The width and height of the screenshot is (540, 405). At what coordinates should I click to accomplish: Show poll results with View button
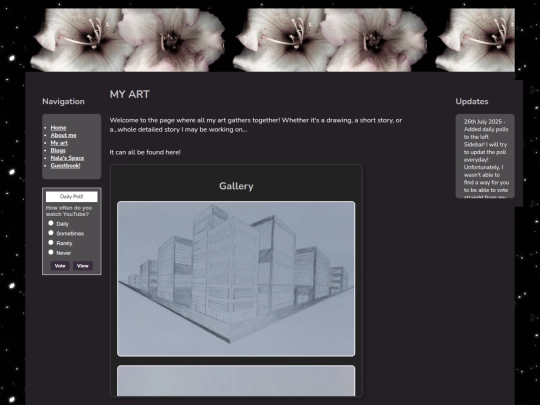[x=83, y=266]
